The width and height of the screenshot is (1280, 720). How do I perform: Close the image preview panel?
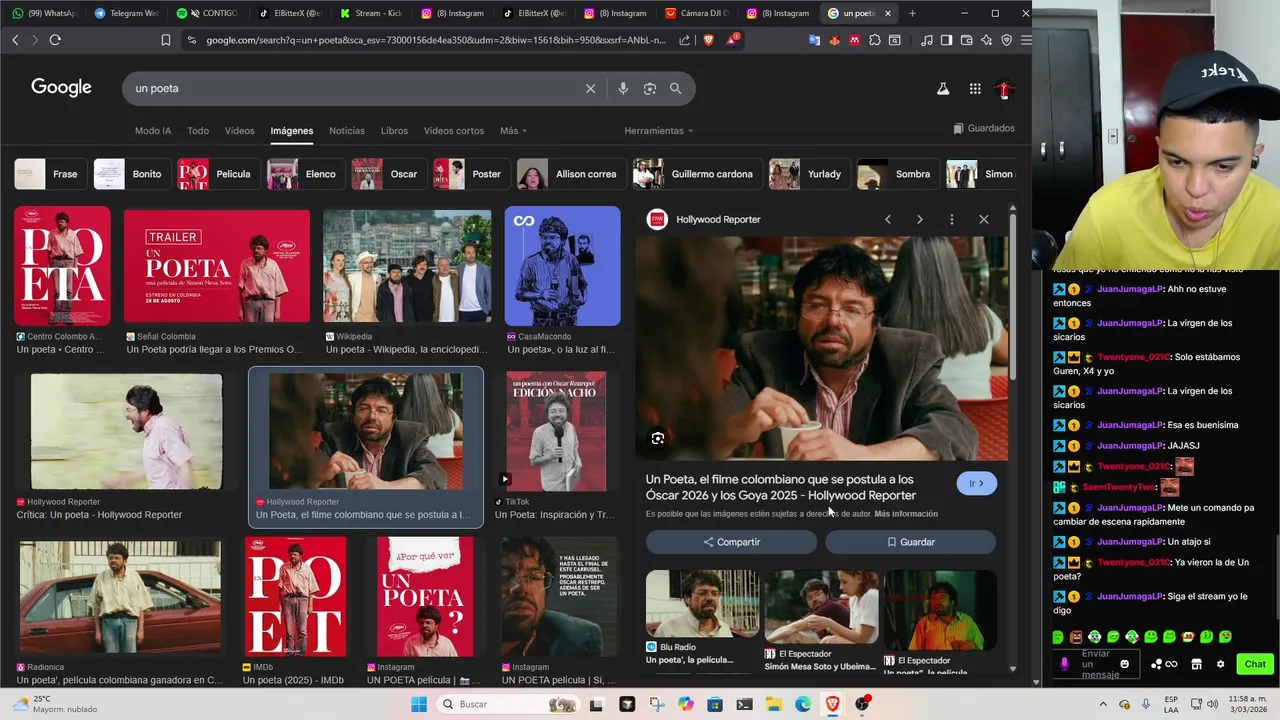(984, 219)
